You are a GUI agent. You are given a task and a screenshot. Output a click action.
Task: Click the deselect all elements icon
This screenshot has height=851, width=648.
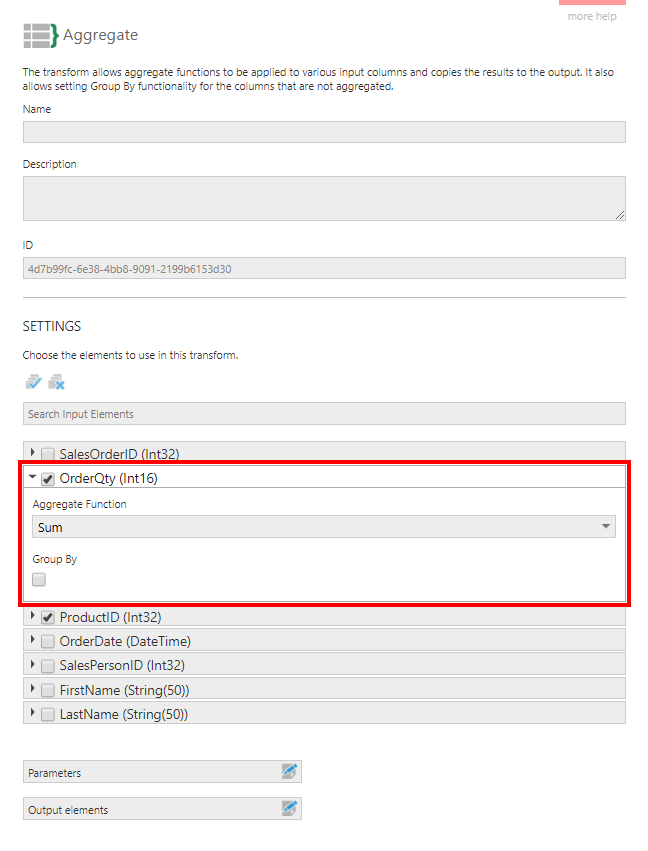(x=56, y=382)
